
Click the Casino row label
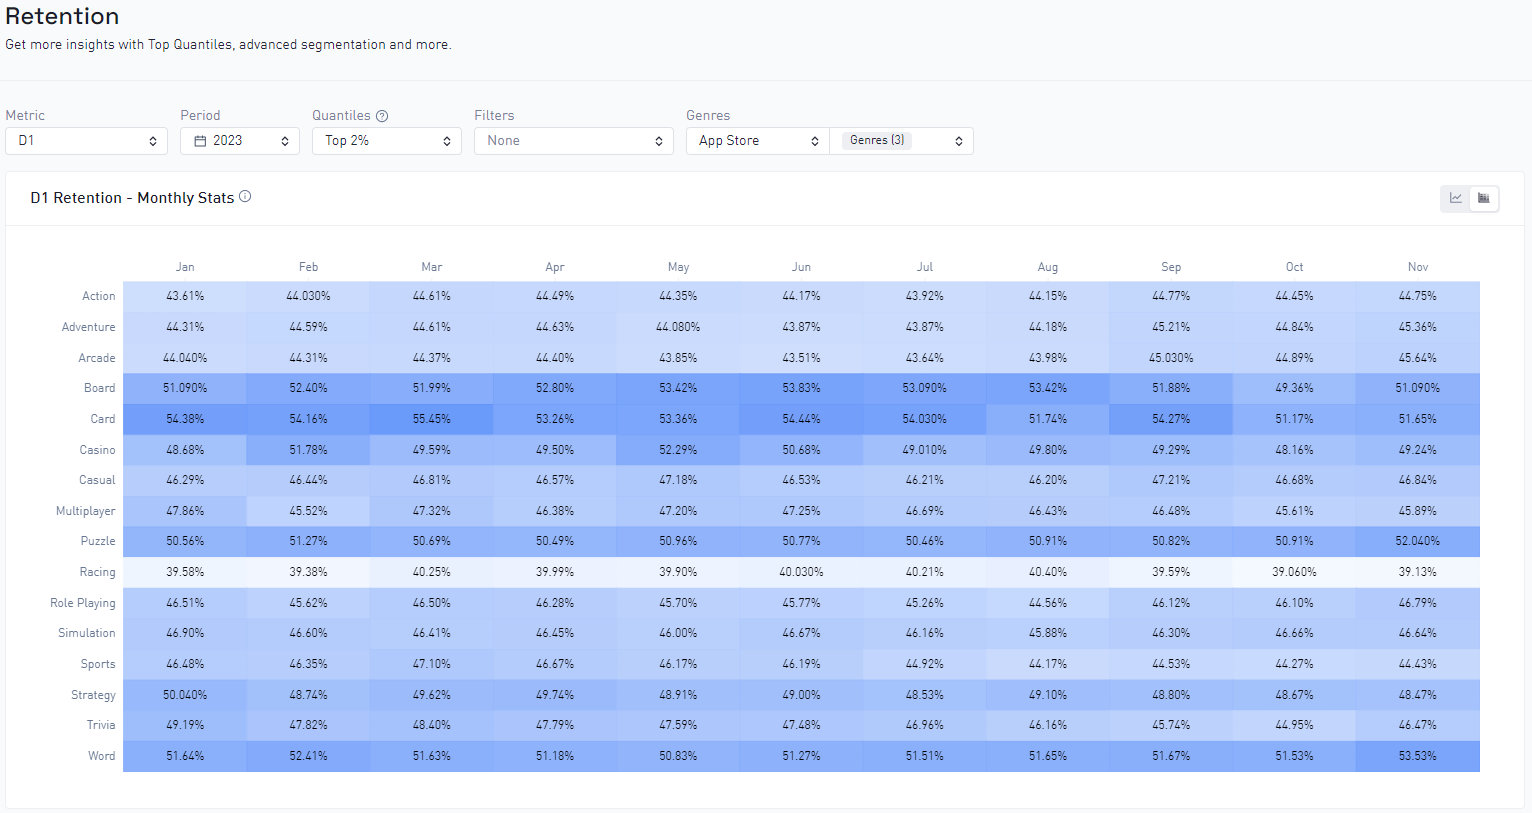tap(98, 450)
